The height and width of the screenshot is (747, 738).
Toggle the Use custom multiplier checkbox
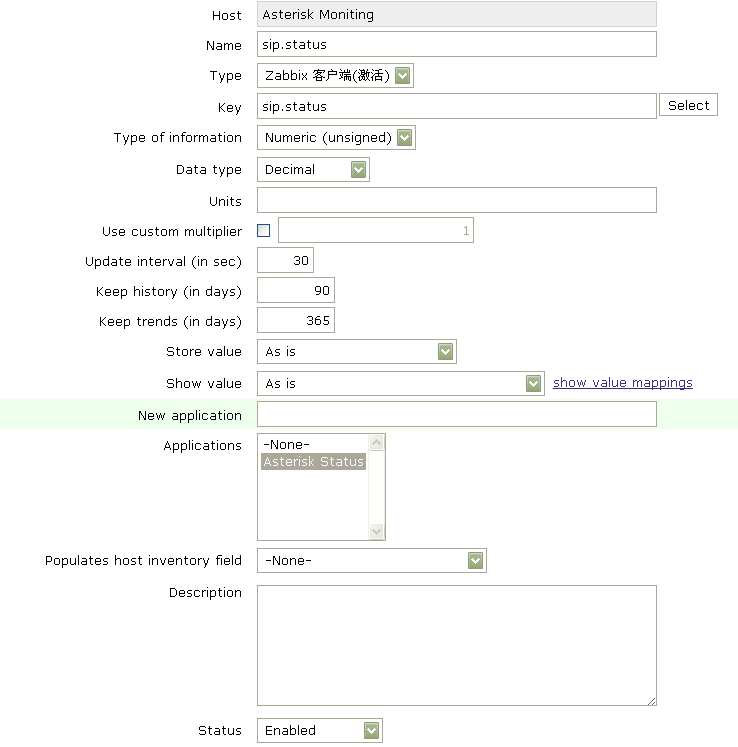click(x=264, y=231)
